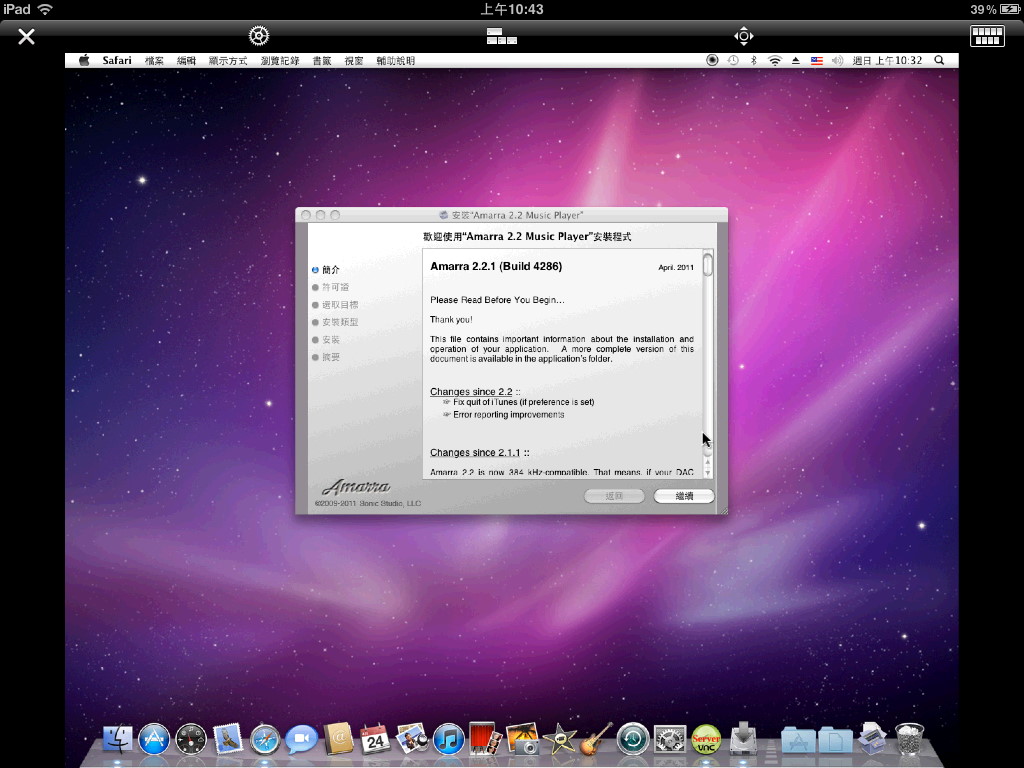1024x768 pixels.
Task: Show the on-screen keyboard
Action: click(987, 36)
